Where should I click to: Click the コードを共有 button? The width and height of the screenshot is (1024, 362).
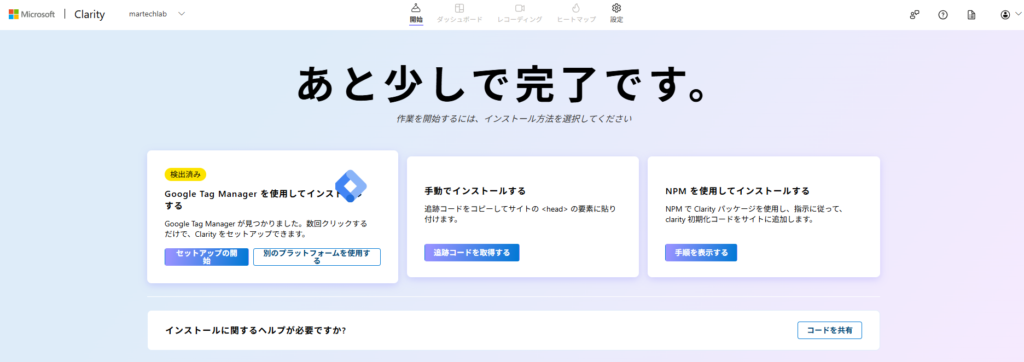click(829, 330)
